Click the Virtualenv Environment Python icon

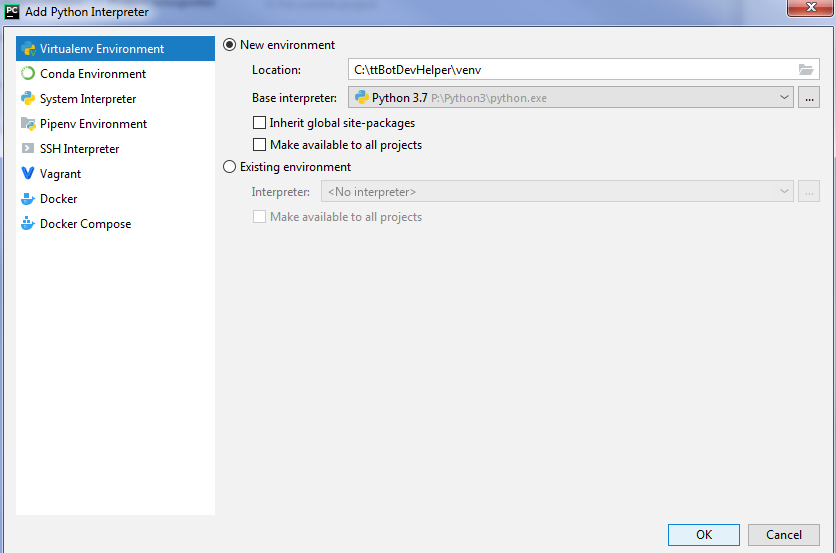[28, 49]
